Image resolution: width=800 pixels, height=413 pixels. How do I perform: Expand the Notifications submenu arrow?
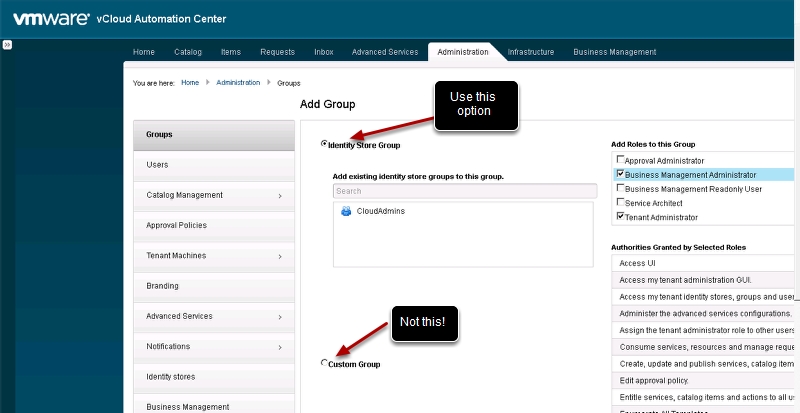[280, 348]
